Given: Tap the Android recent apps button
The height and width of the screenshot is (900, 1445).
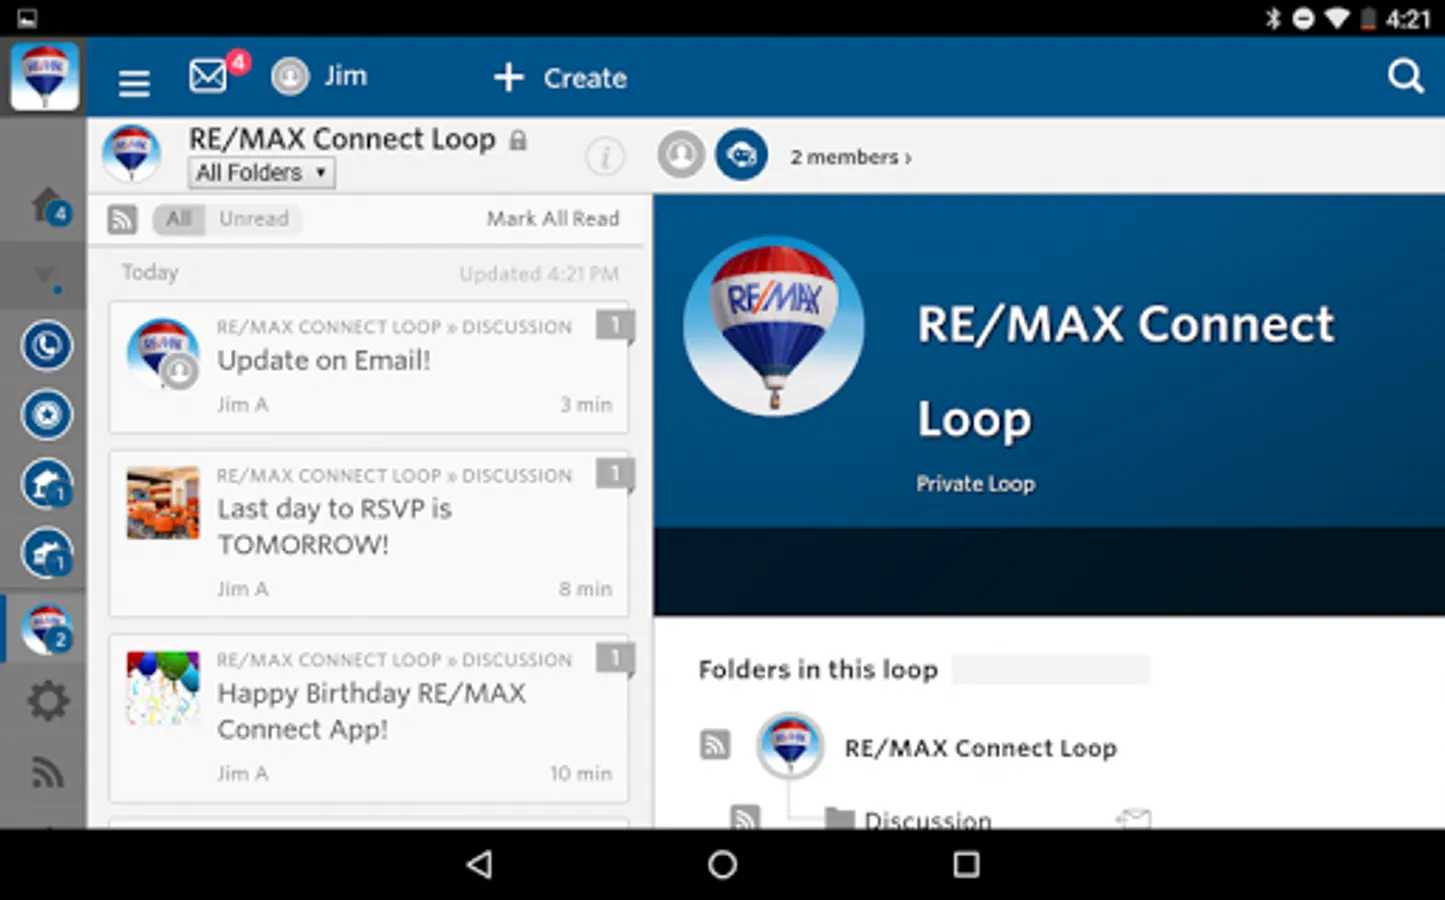Looking at the screenshot, I should [x=966, y=864].
